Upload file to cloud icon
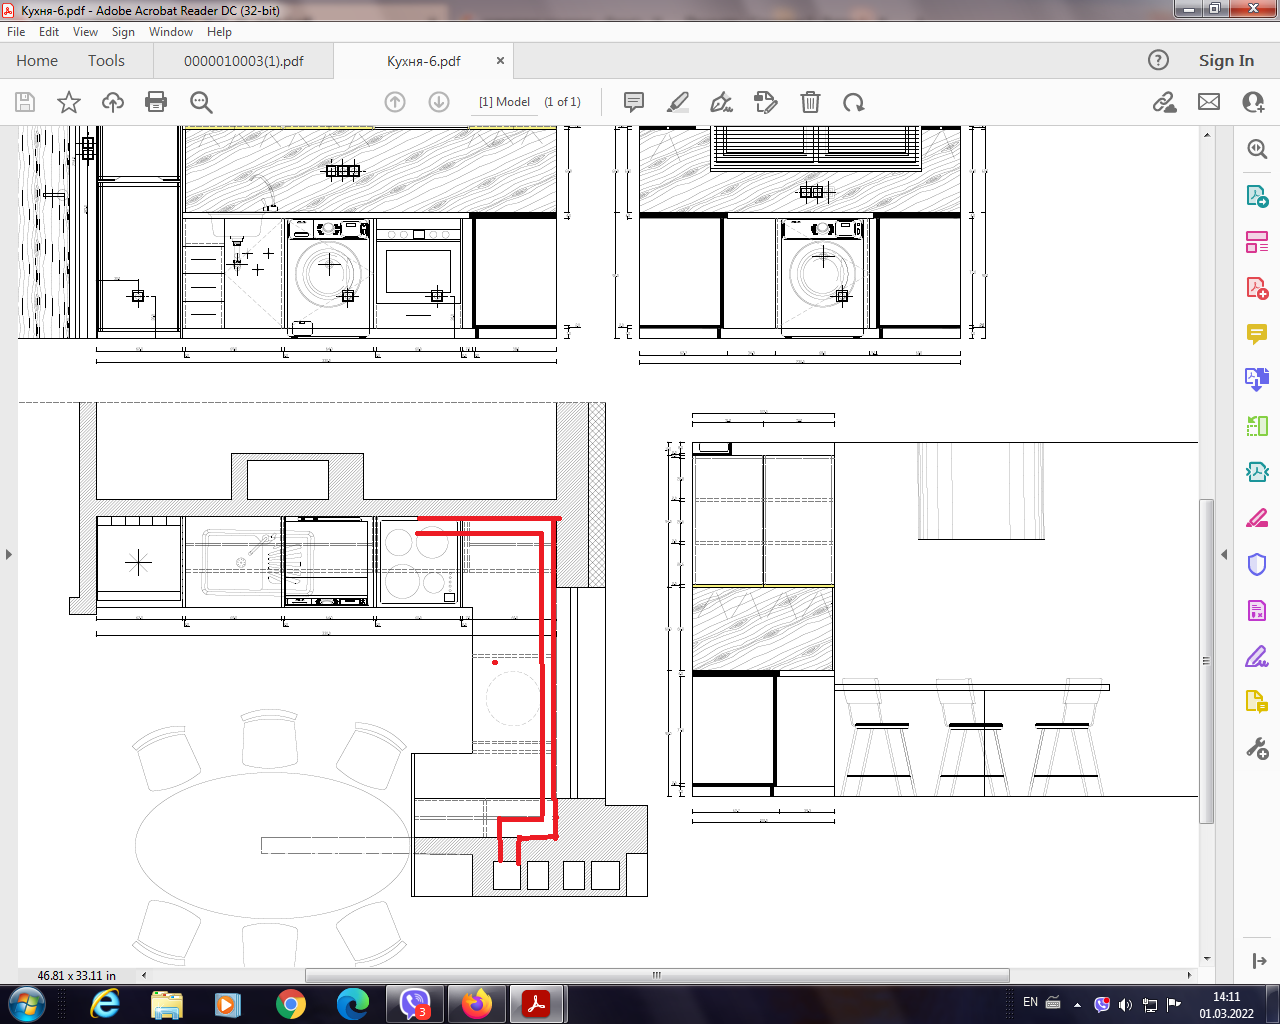The width and height of the screenshot is (1280, 1024). point(113,102)
